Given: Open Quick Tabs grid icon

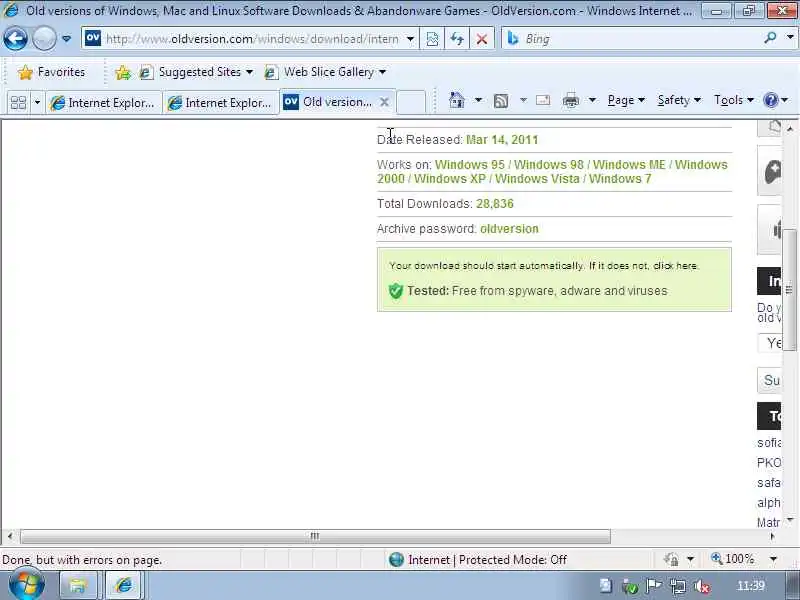Looking at the screenshot, I should [18, 103].
